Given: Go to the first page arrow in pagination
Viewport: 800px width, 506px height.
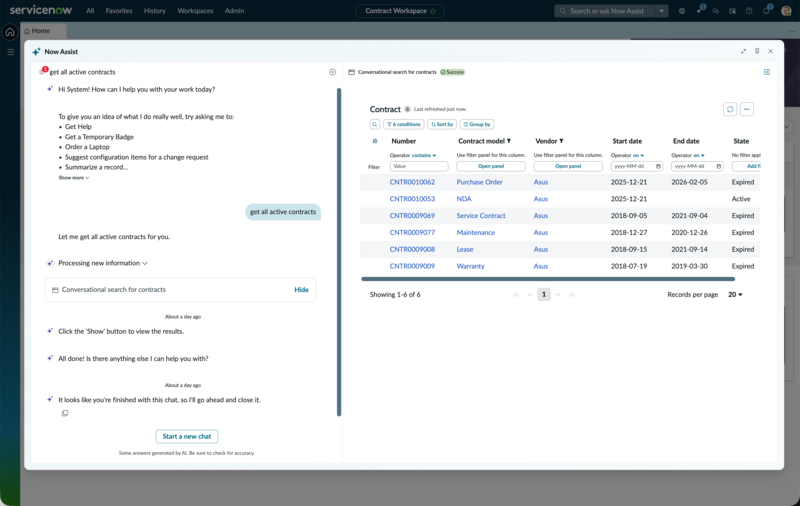Looking at the screenshot, I should pos(517,295).
